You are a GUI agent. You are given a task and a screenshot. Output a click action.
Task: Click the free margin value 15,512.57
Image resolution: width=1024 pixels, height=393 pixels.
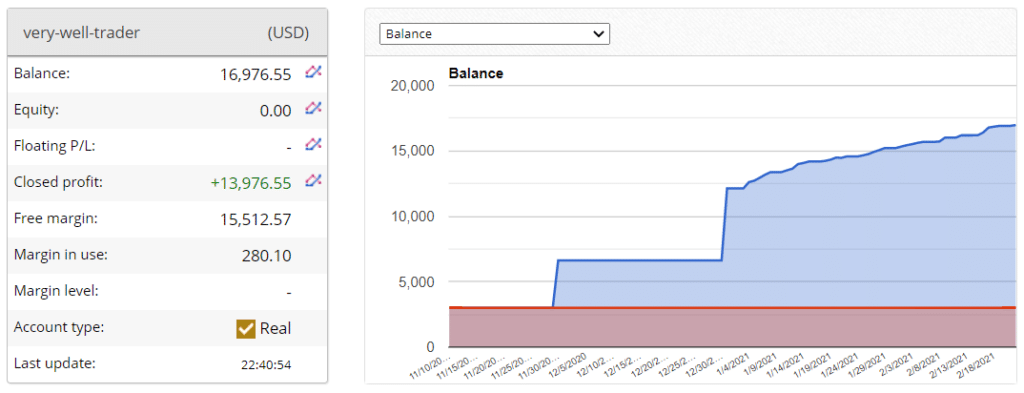pos(256,220)
